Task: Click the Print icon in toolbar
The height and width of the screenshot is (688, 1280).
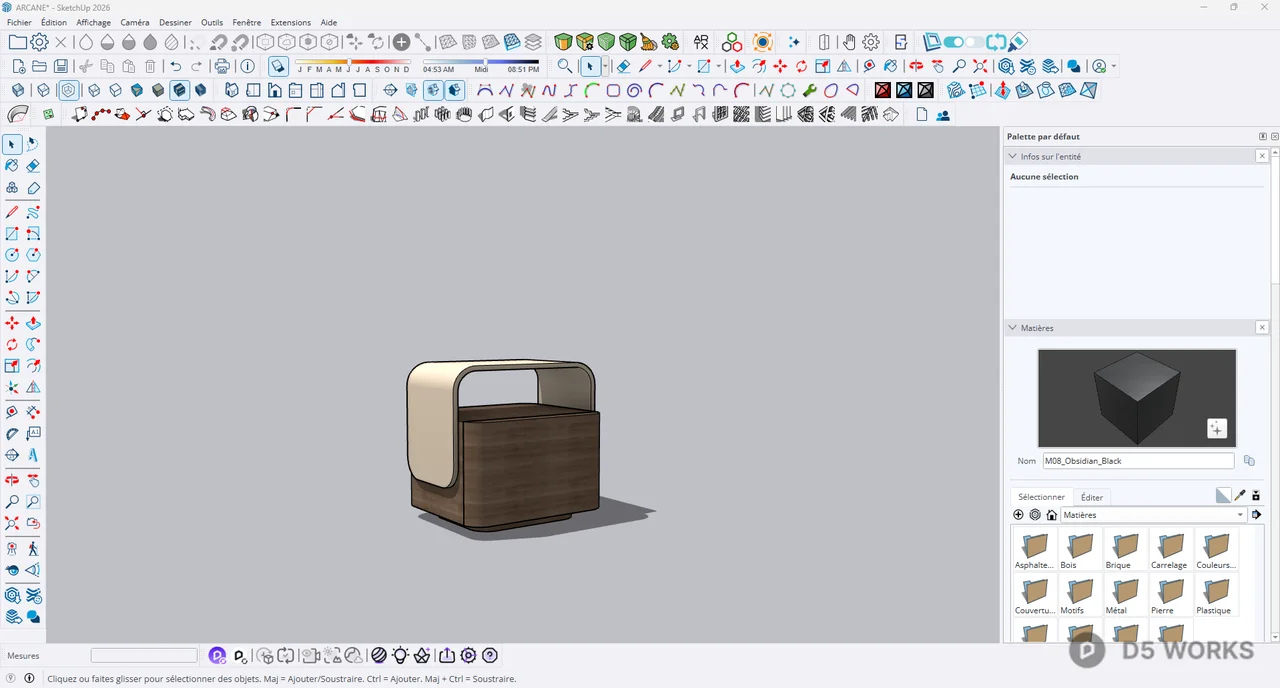Action: tap(222, 67)
